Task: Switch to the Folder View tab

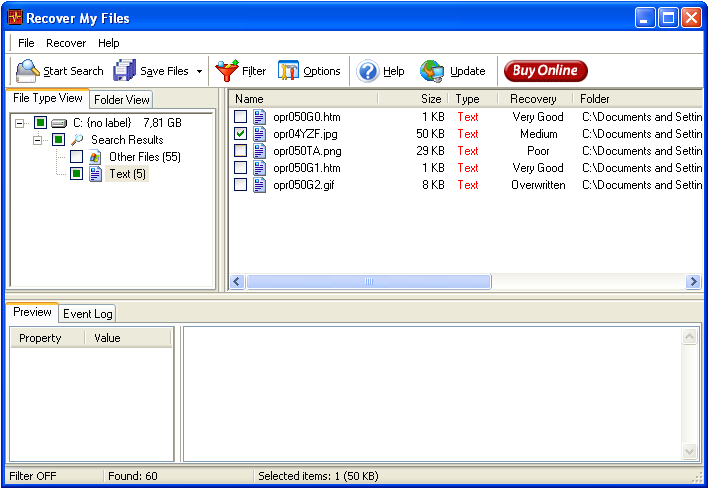Action: tap(121, 100)
